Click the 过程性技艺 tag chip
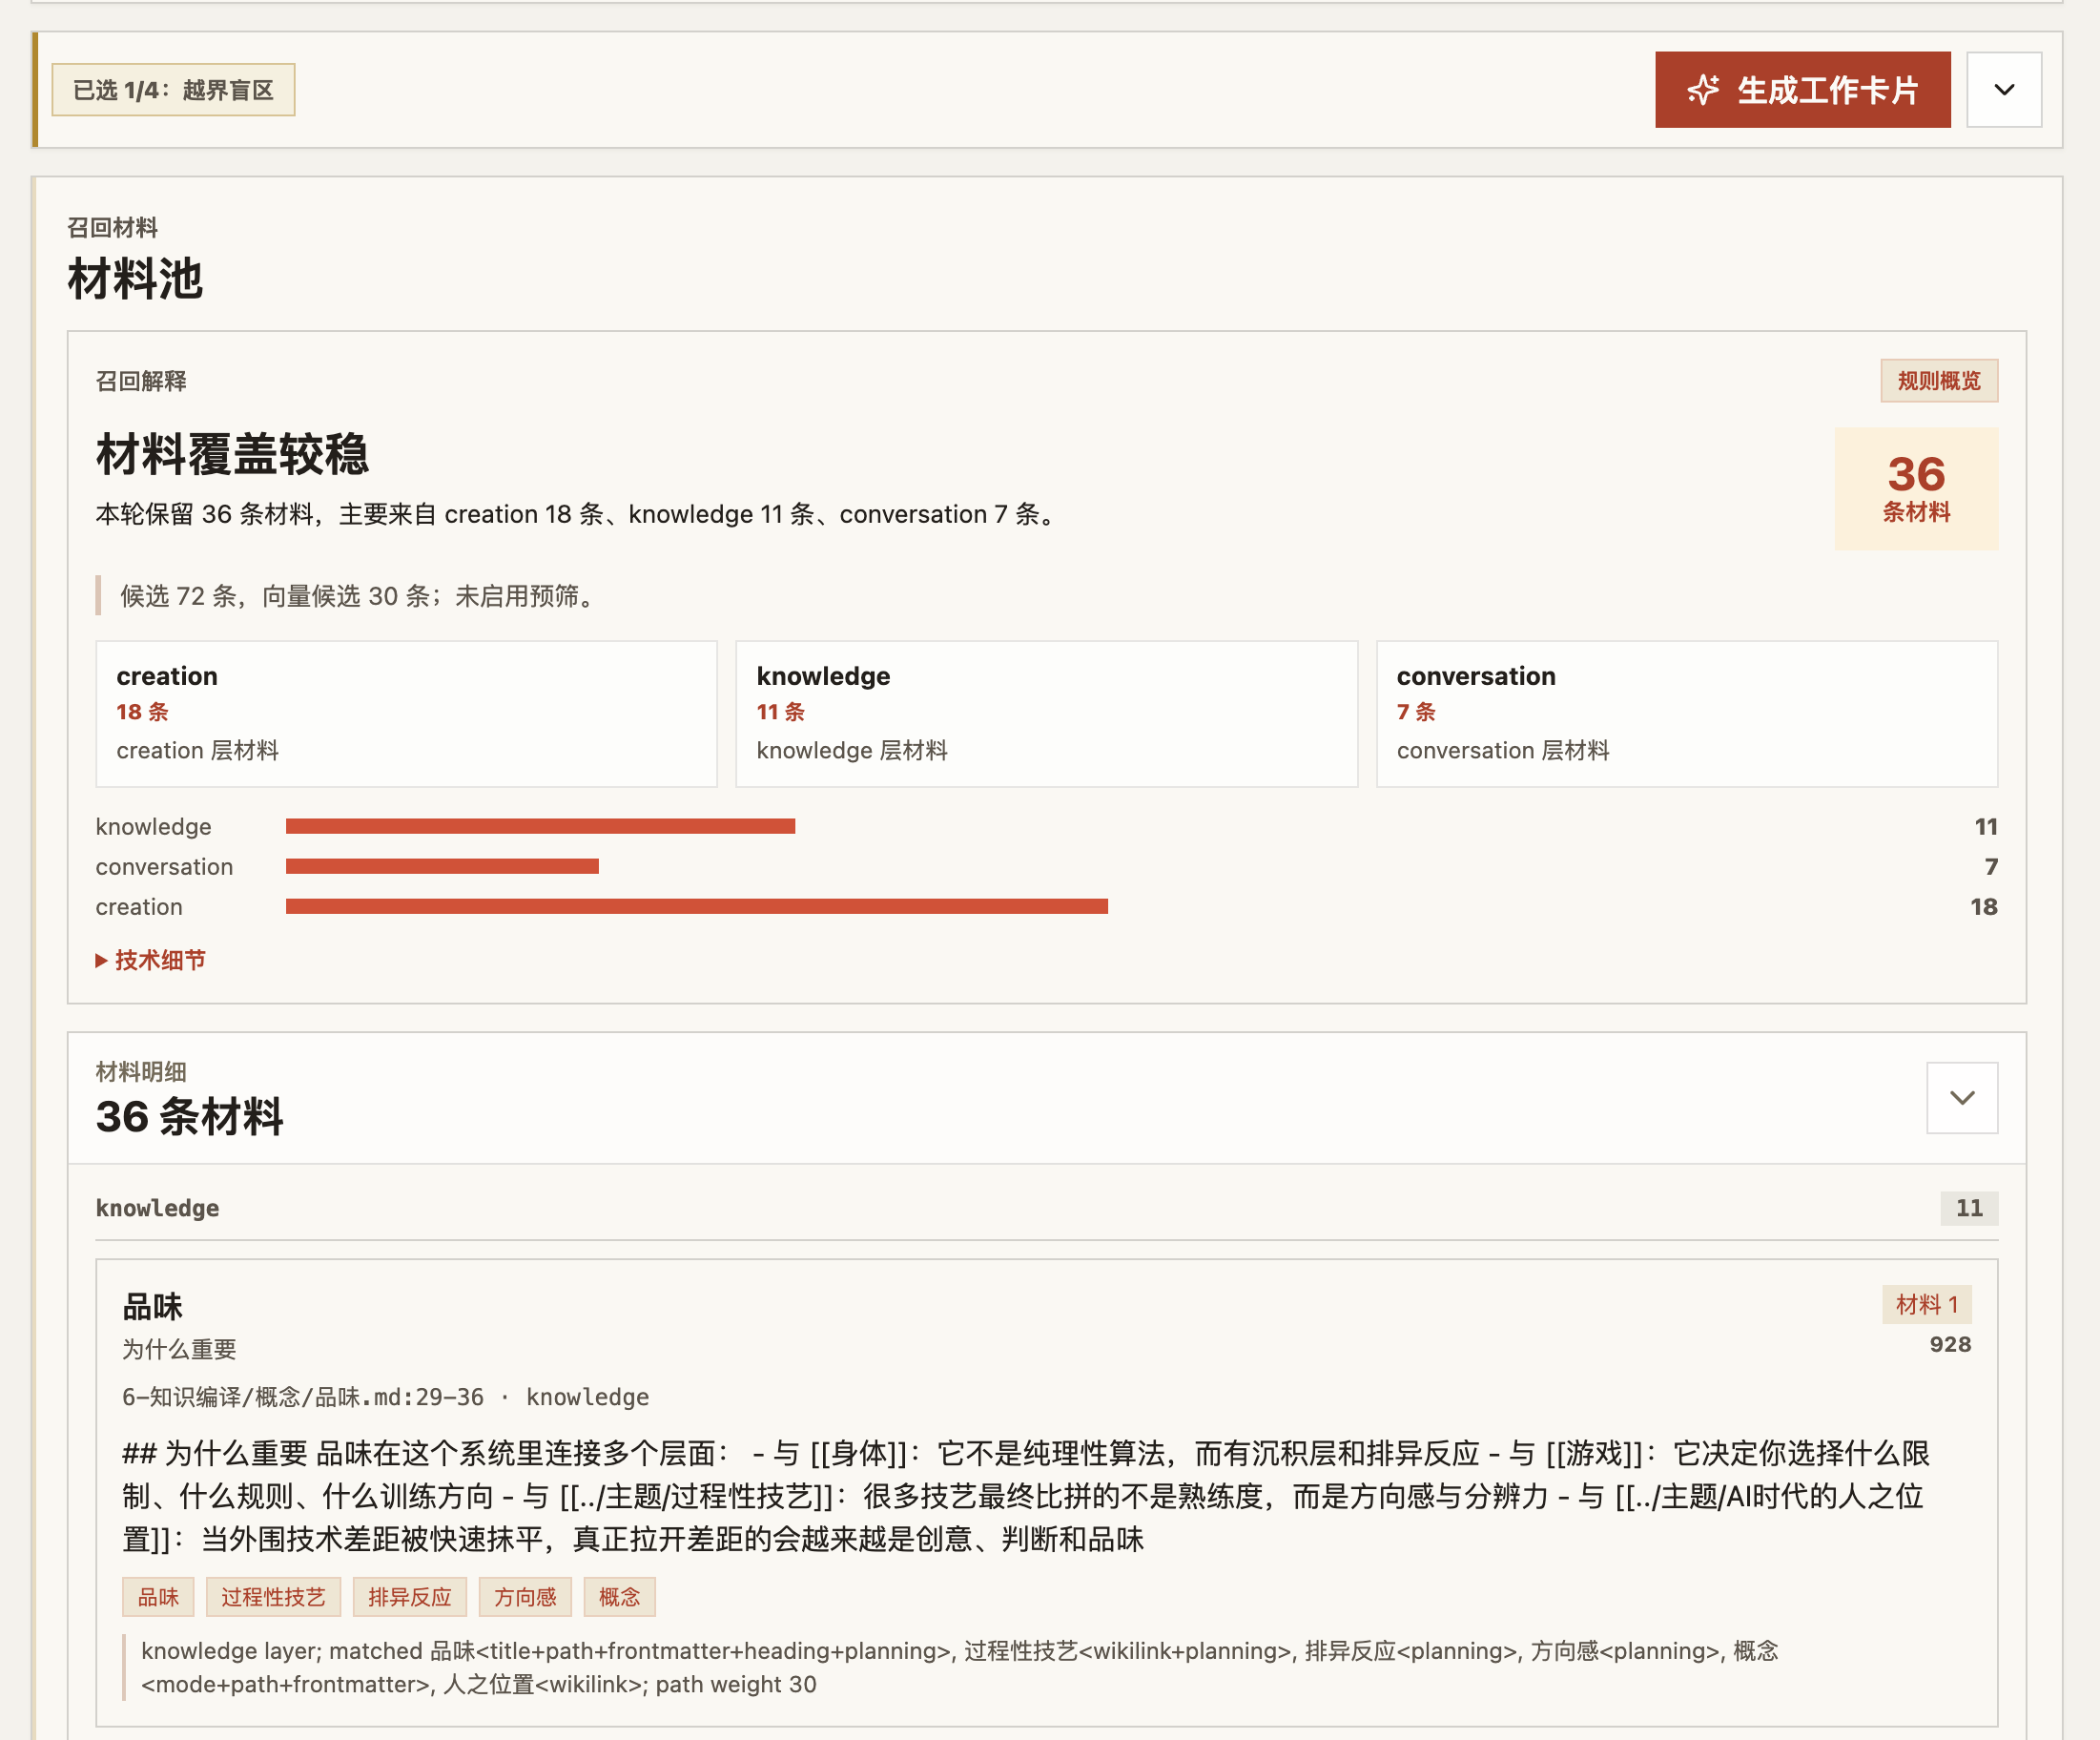 pos(273,1597)
